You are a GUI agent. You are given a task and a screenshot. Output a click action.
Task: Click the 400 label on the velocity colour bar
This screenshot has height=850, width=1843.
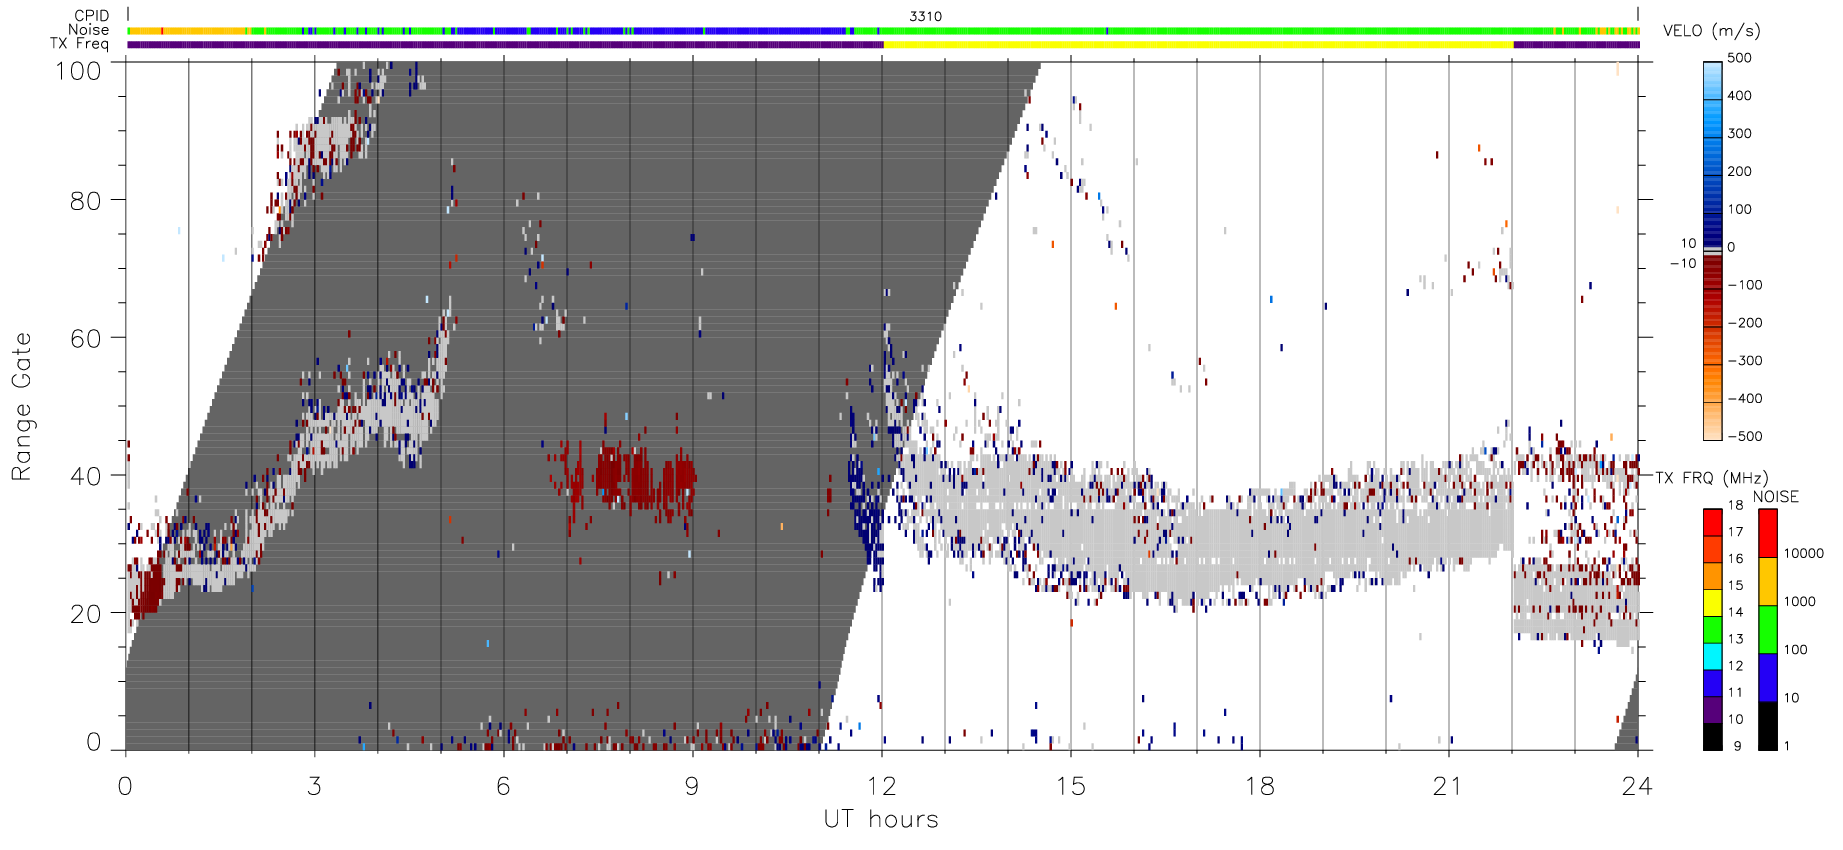coord(1739,96)
